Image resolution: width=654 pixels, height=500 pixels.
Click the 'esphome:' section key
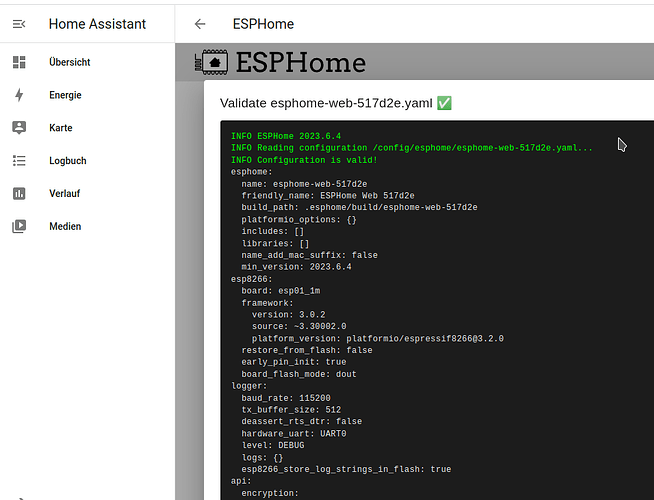click(x=252, y=172)
